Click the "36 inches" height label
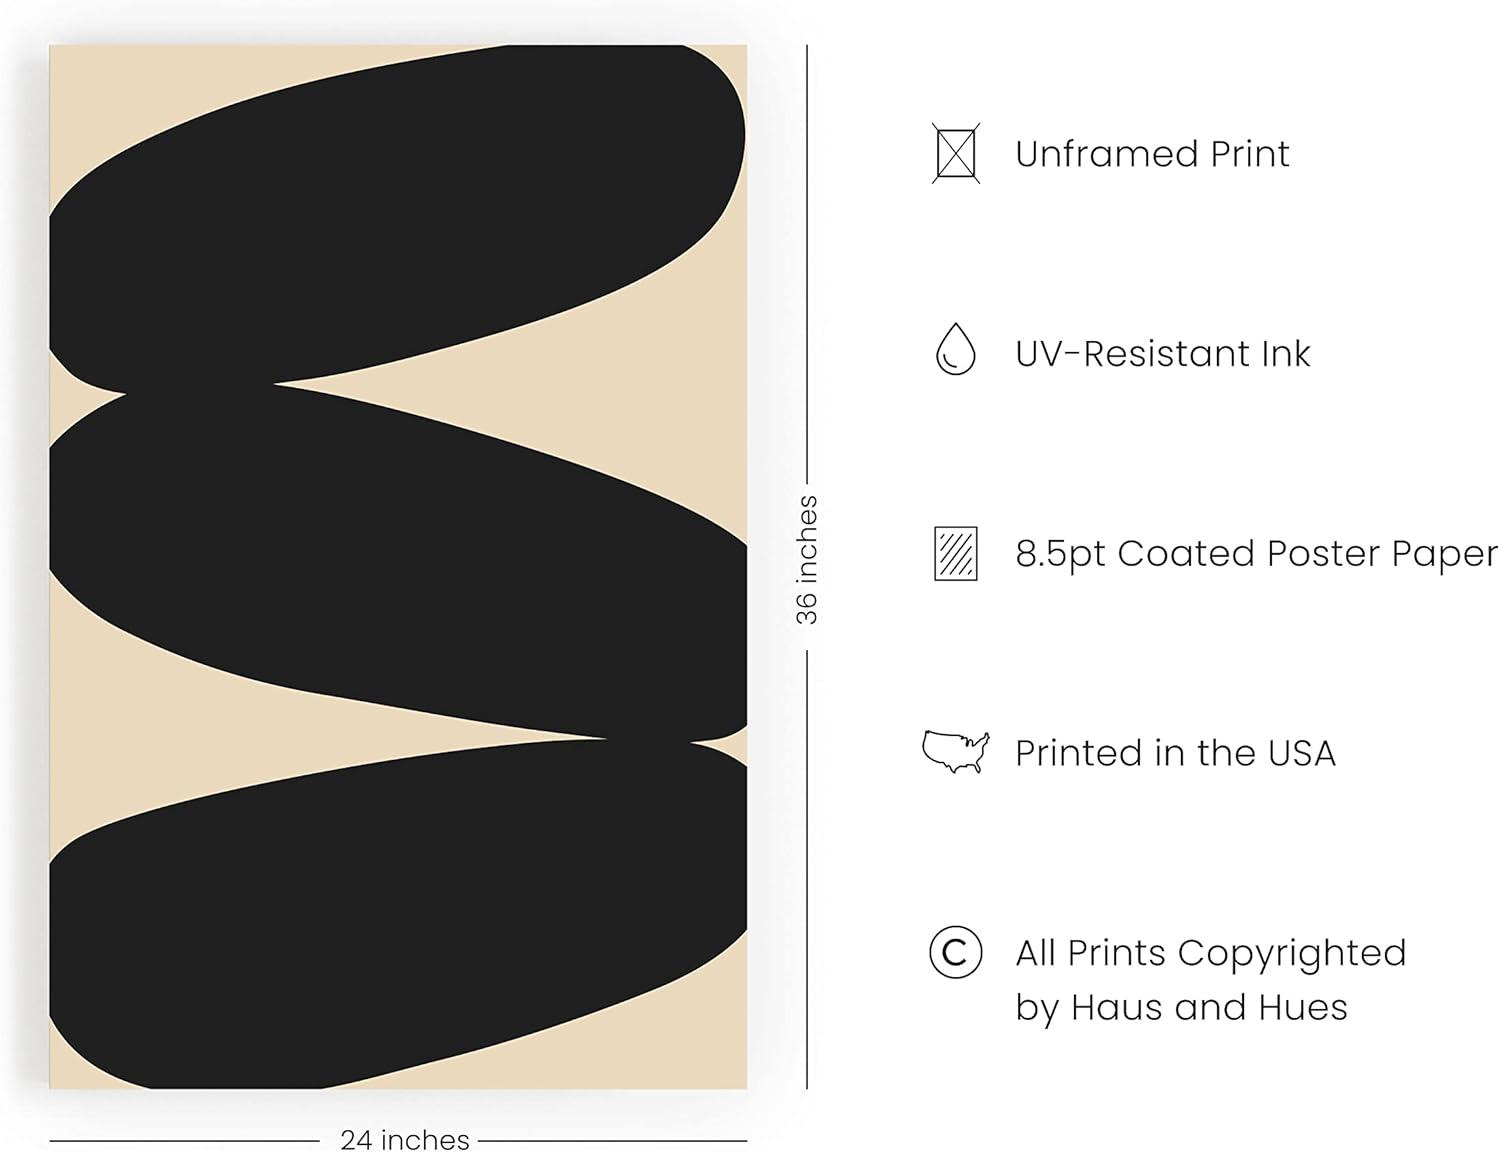Viewport: 1500px width, 1152px height. 807,560
